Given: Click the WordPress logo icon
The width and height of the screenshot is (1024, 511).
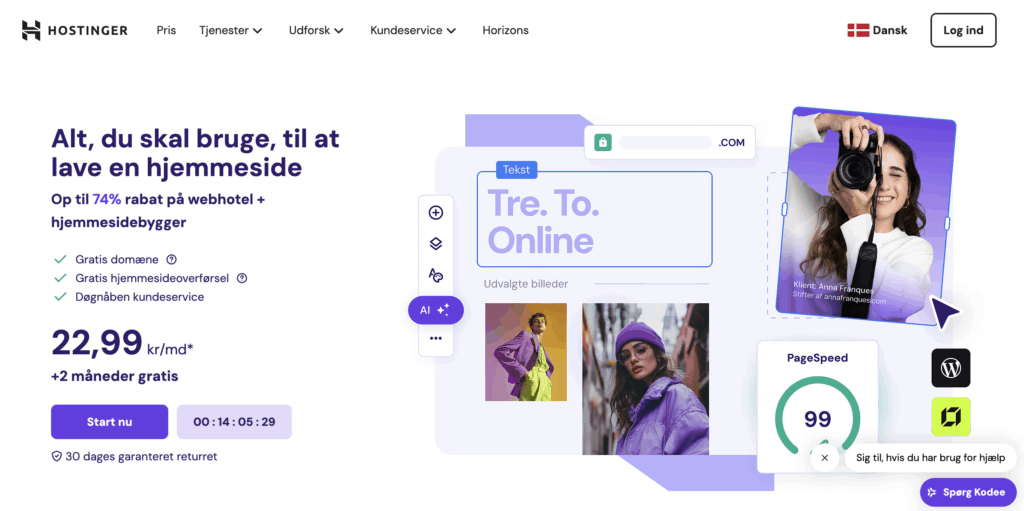Looking at the screenshot, I should (950, 368).
